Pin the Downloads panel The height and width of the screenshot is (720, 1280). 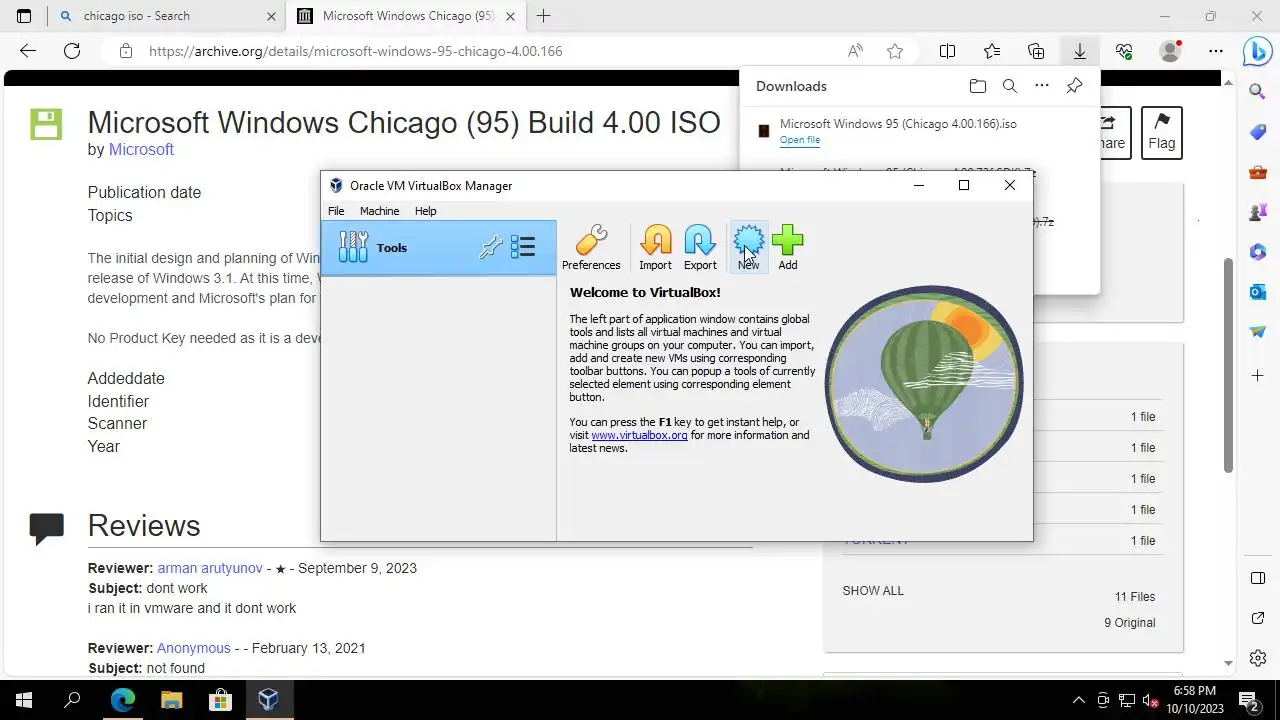(x=1074, y=86)
